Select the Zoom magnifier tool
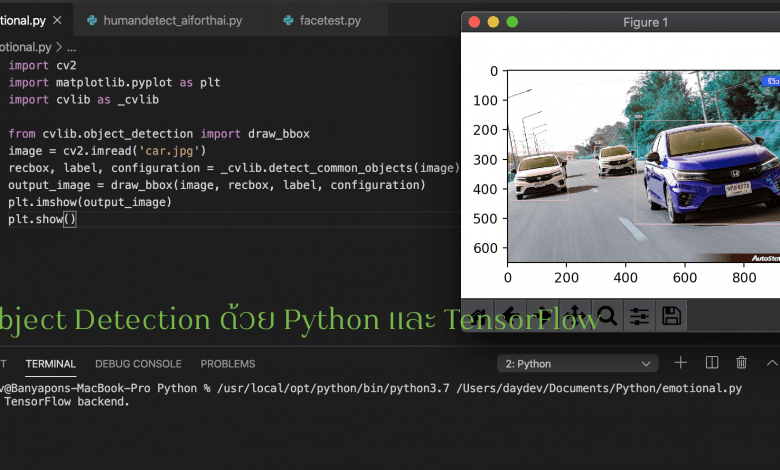 pyautogui.click(x=607, y=315)
